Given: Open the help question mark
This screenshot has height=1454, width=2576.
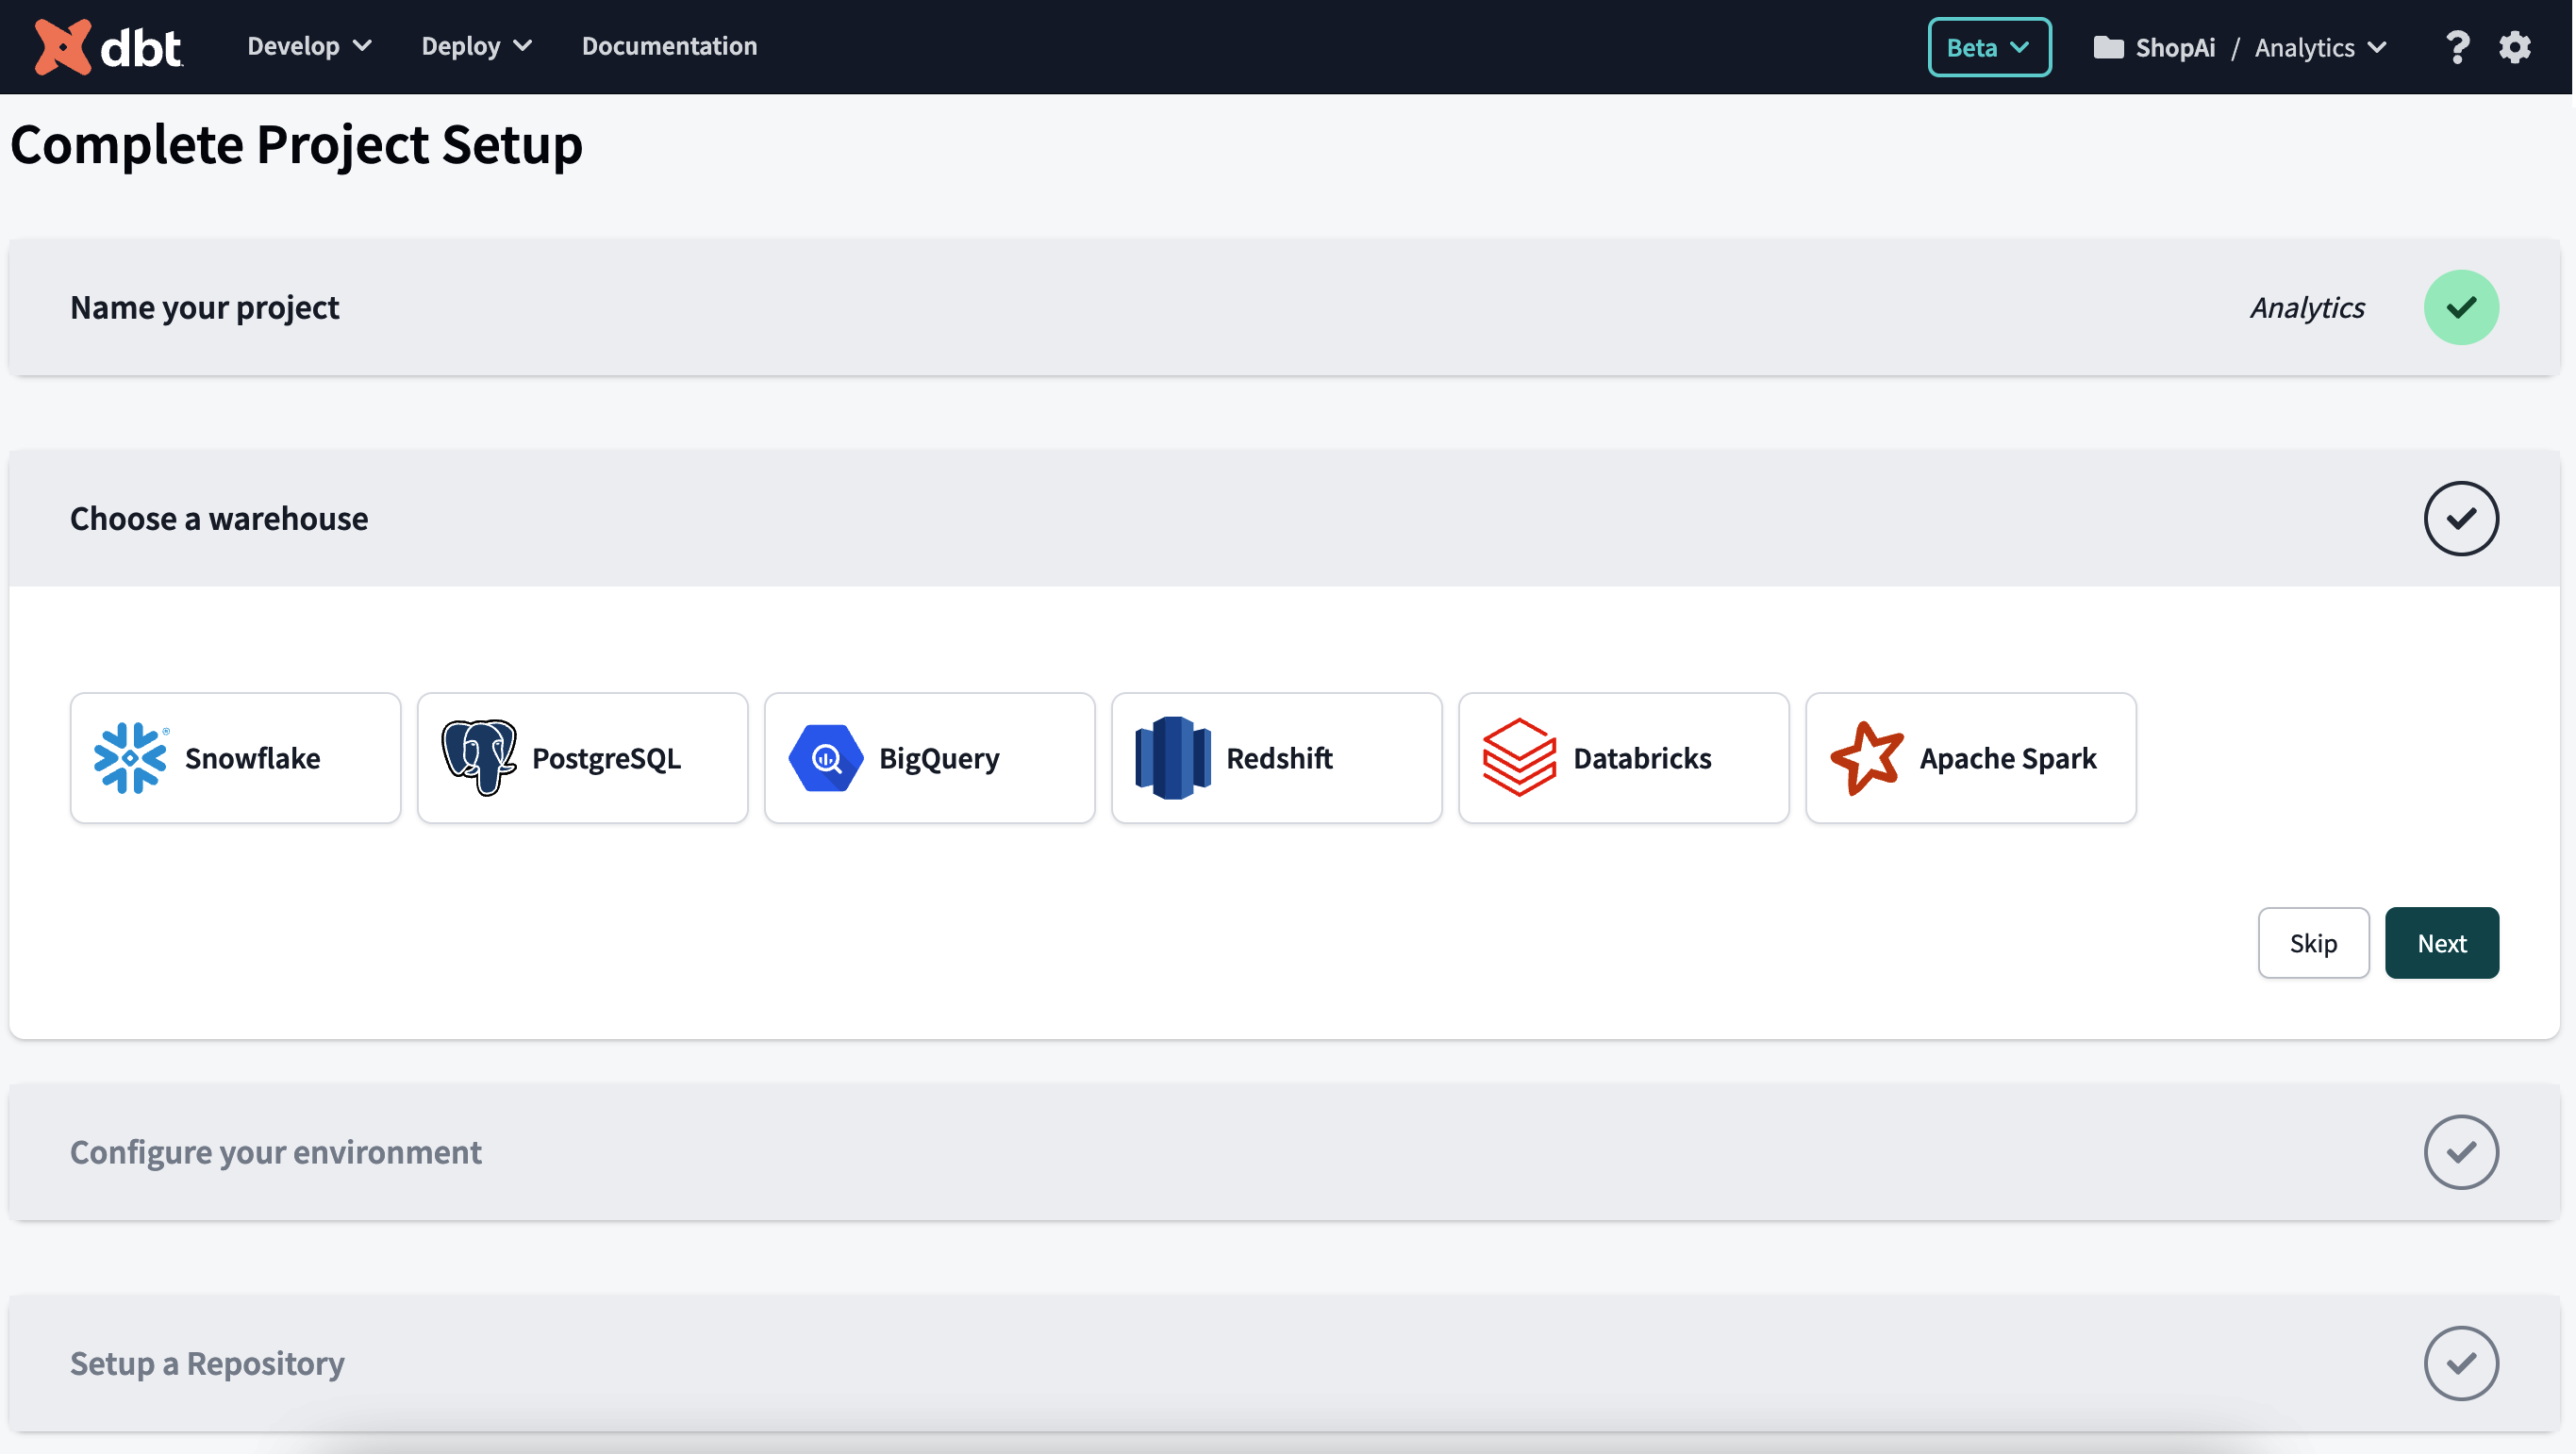Looking at the screenshot, I should point(2456,47).
